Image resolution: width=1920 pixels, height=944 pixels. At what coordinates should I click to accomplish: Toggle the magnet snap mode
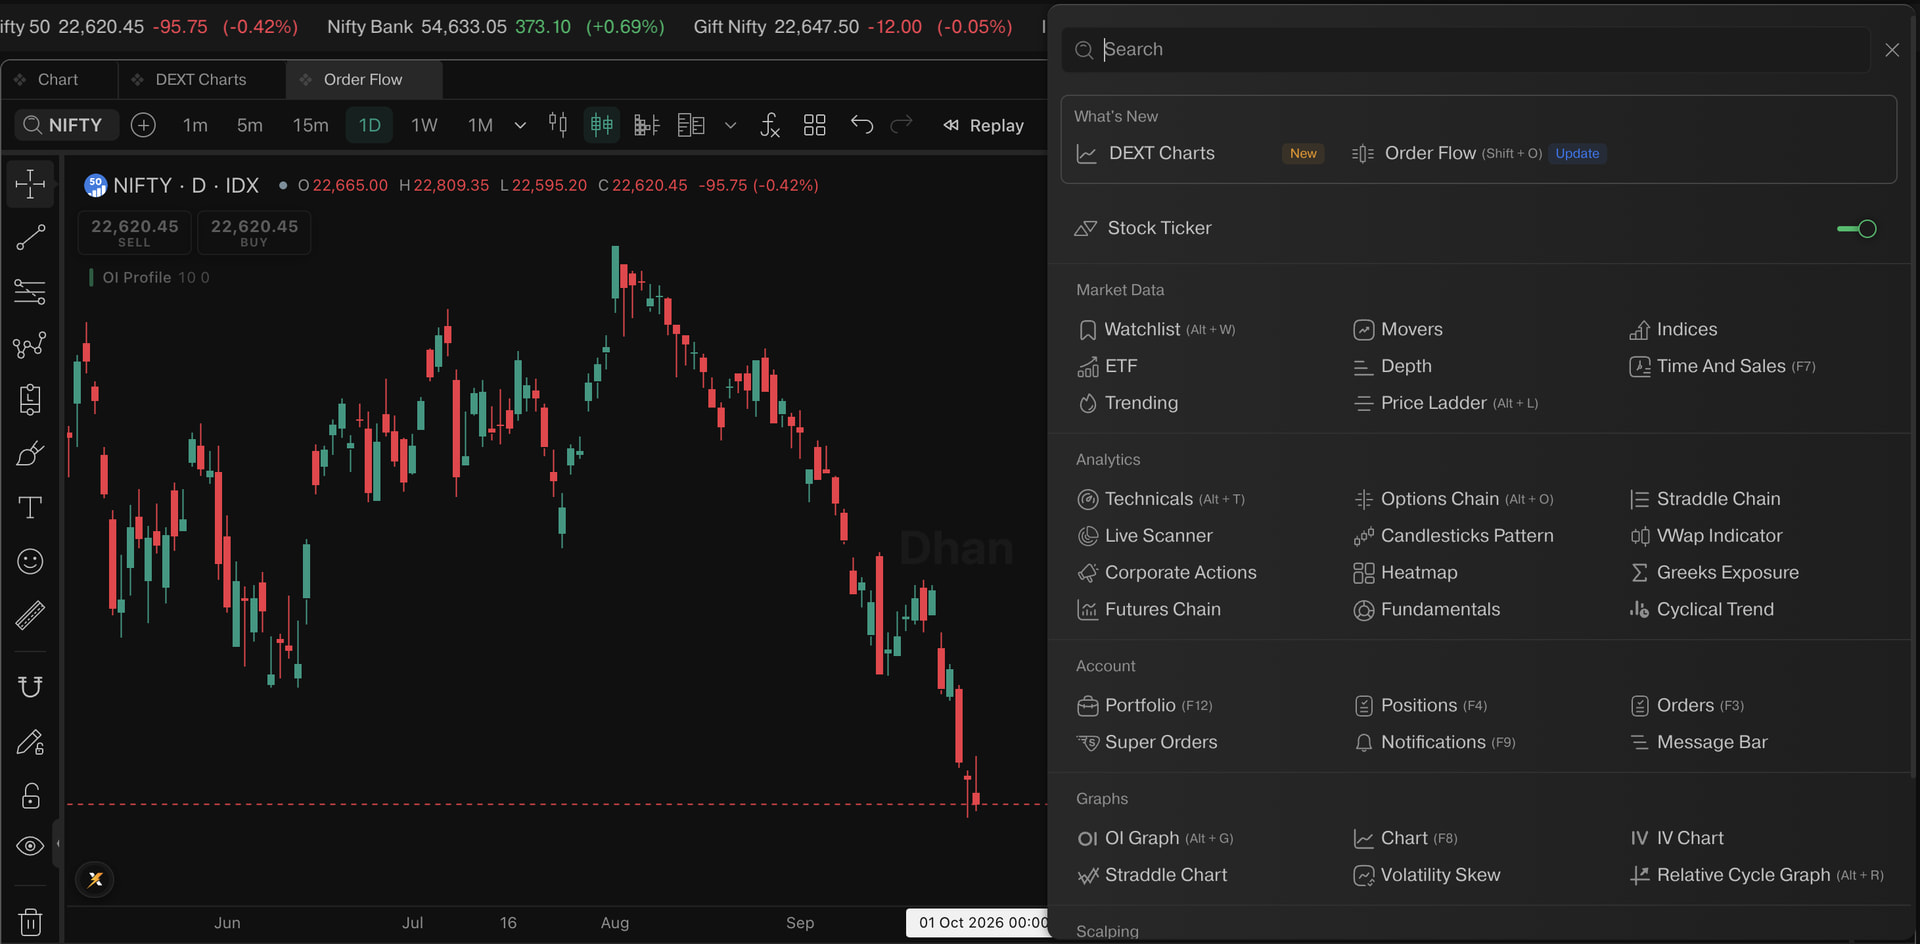(x=30, y=687)
